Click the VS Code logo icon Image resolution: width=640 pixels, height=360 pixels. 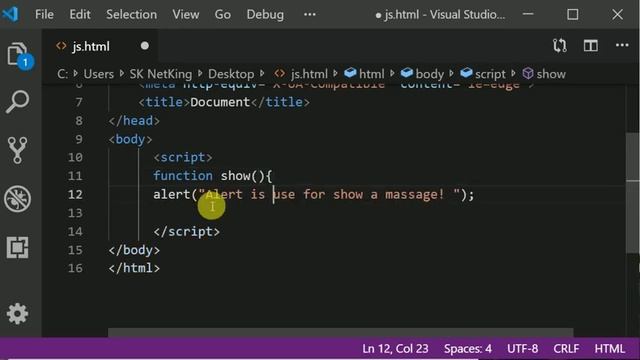[x=11, y=14]
